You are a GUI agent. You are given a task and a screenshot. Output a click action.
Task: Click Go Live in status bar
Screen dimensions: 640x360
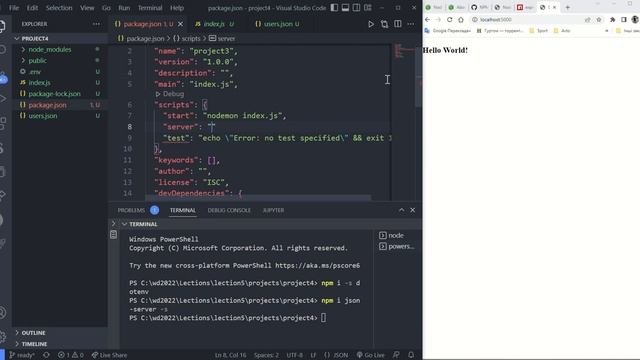371,355
